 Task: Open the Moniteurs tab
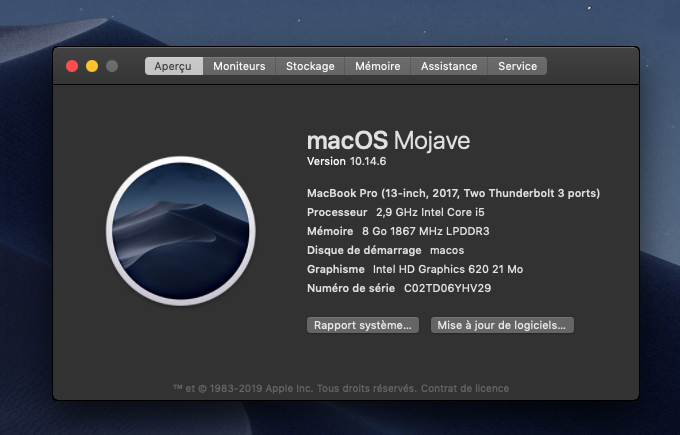[x=239, y=66]
